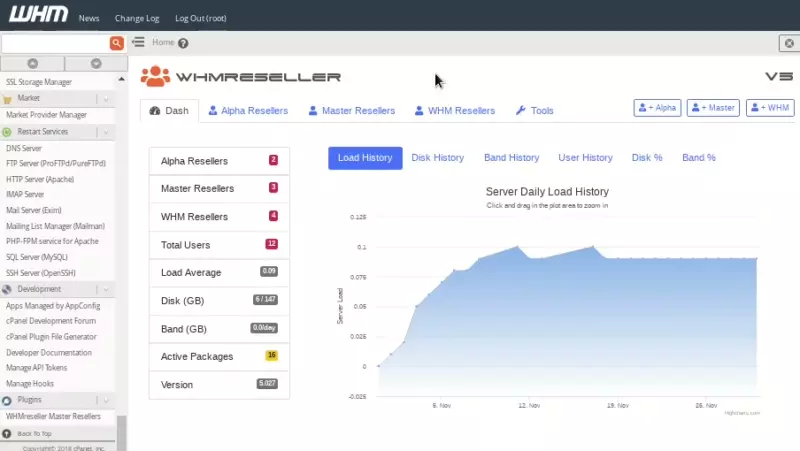Click the Alpha Resellers count badge 2
Screen dimensions: 800x451
coord(273,160)
